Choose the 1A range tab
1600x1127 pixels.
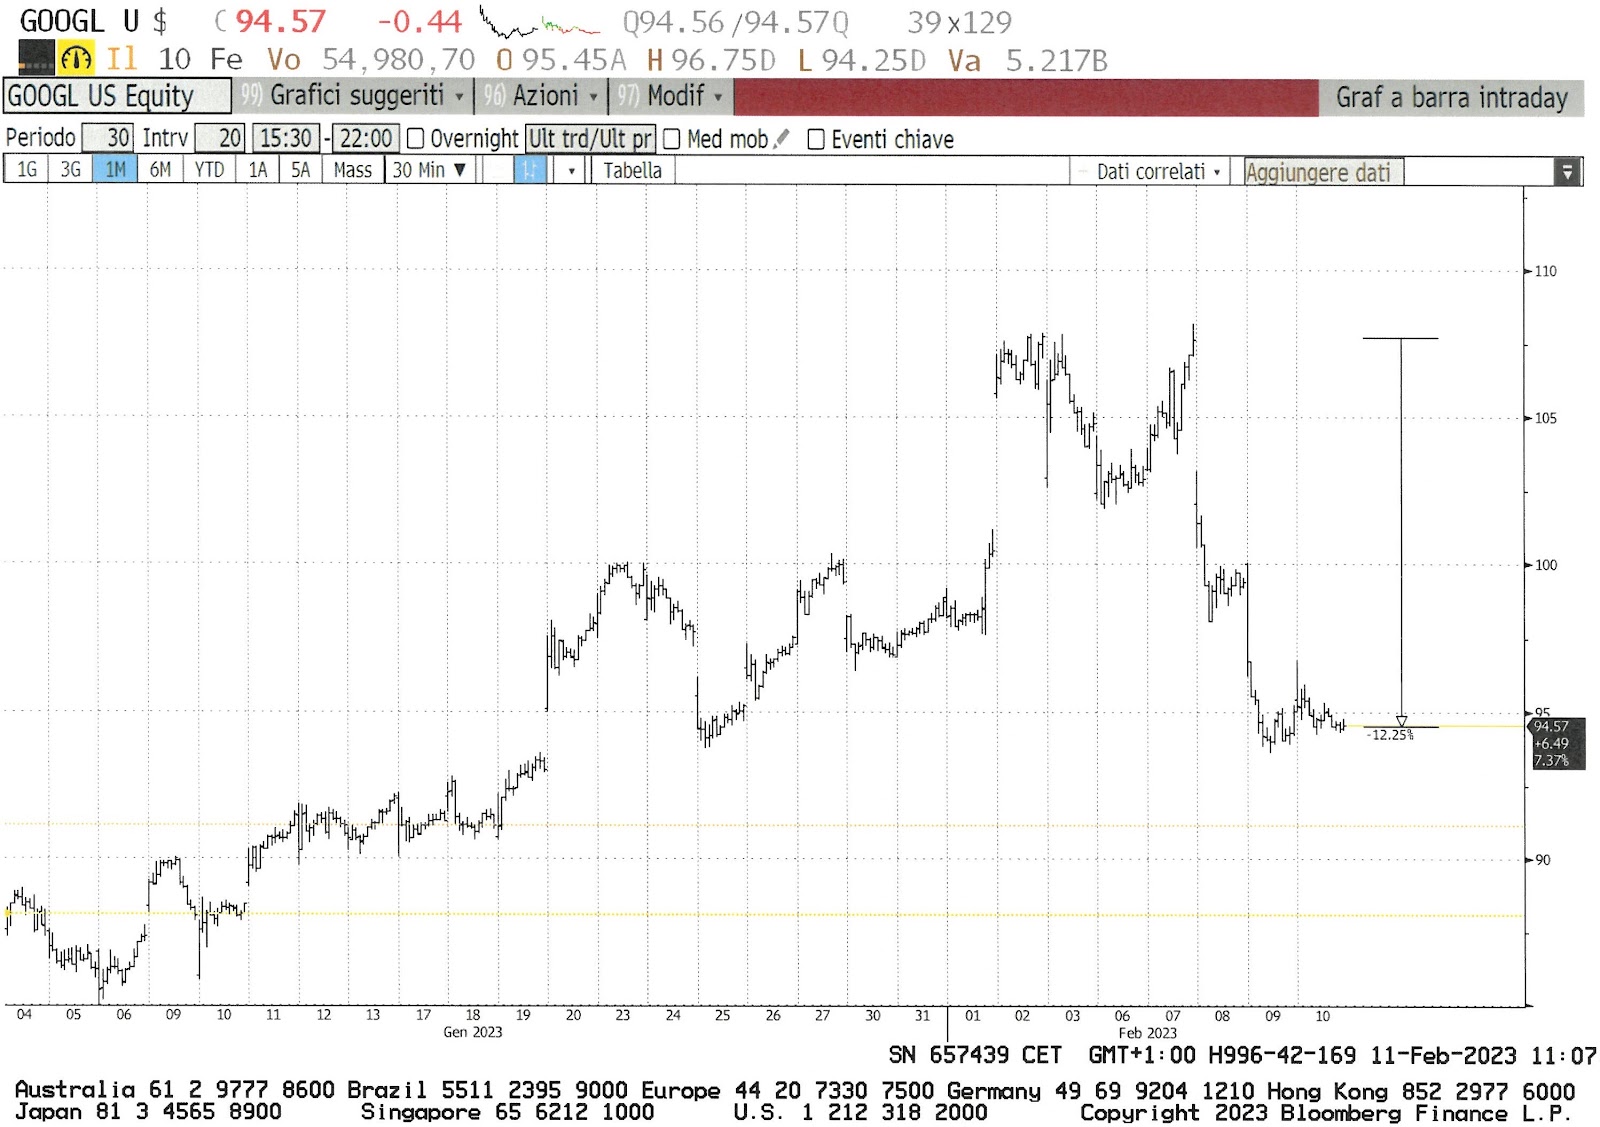pos(258,170)
